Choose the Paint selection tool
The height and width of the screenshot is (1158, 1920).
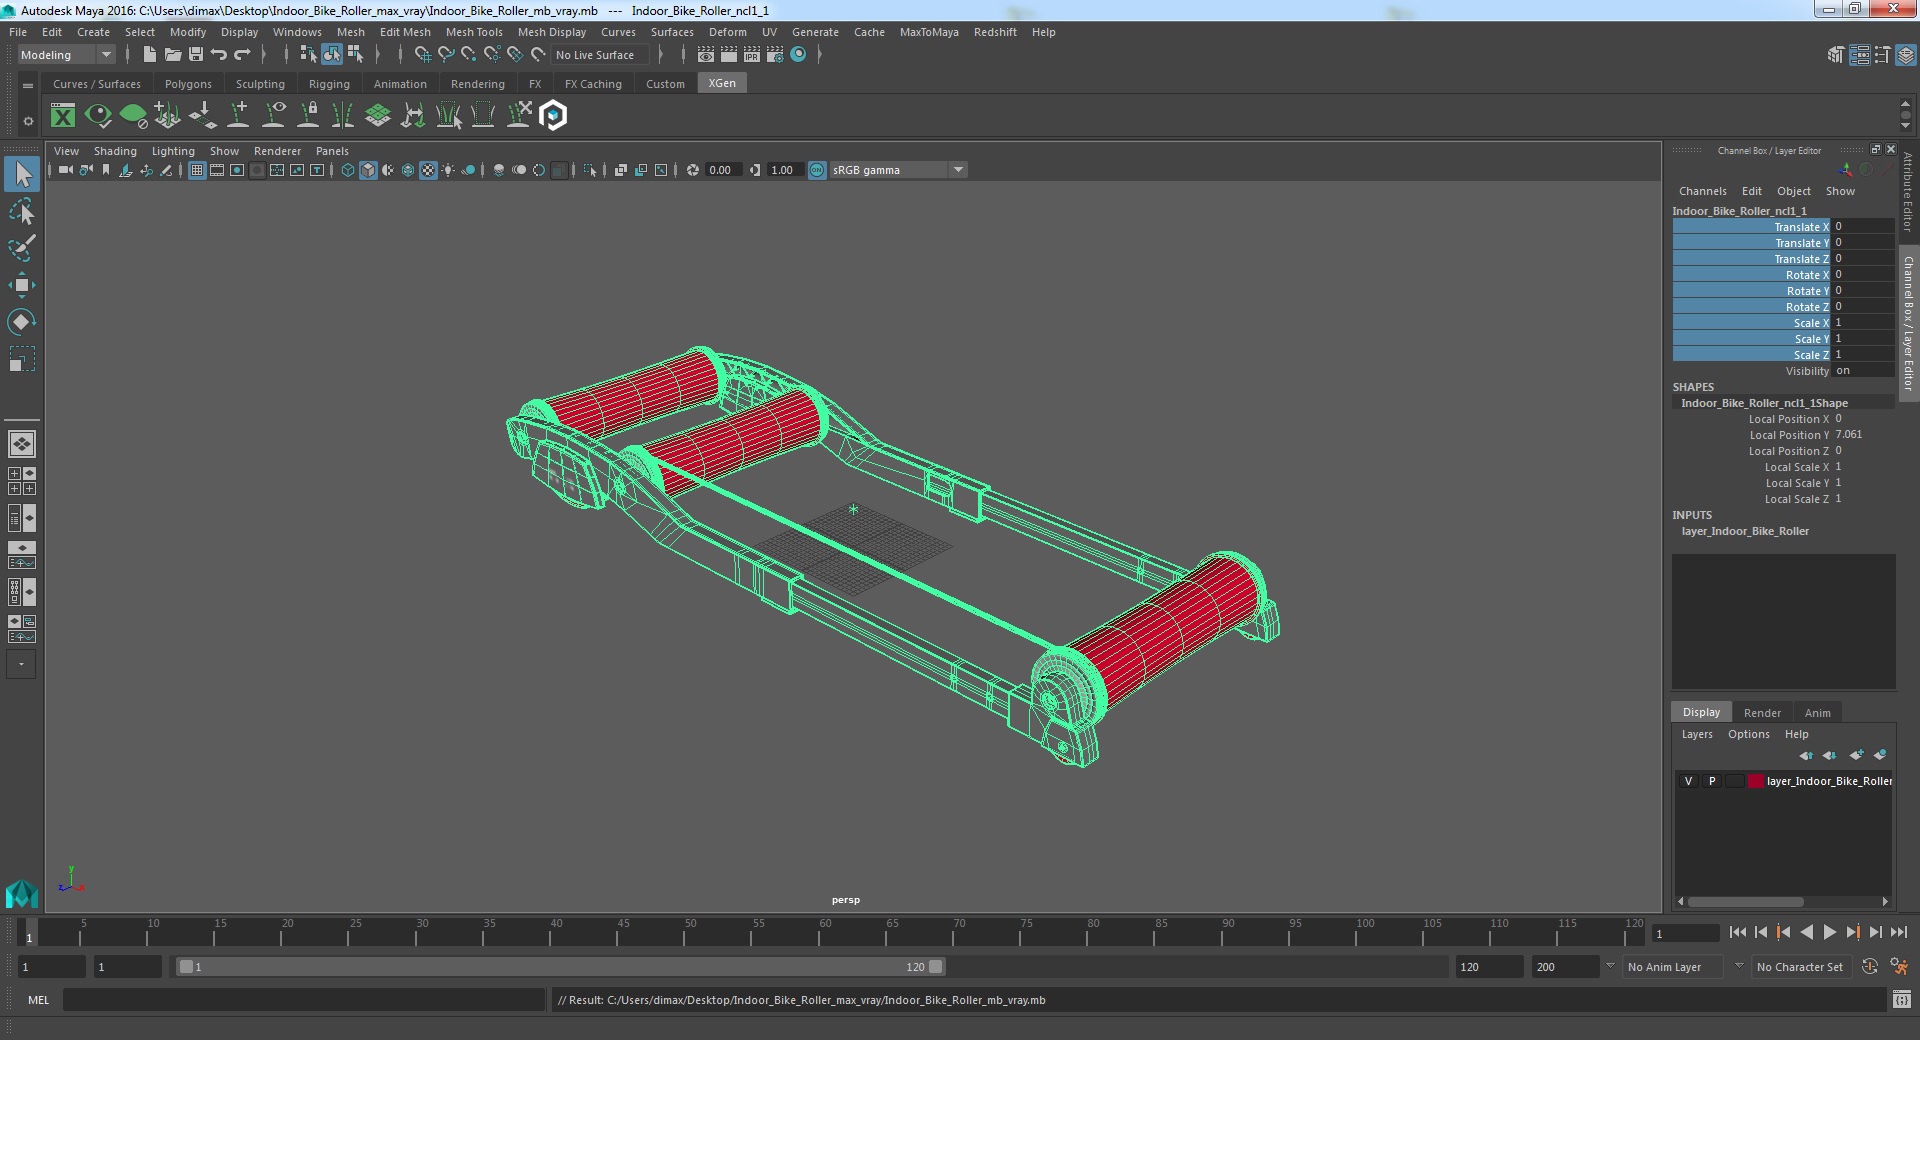(x=21, y=248)
